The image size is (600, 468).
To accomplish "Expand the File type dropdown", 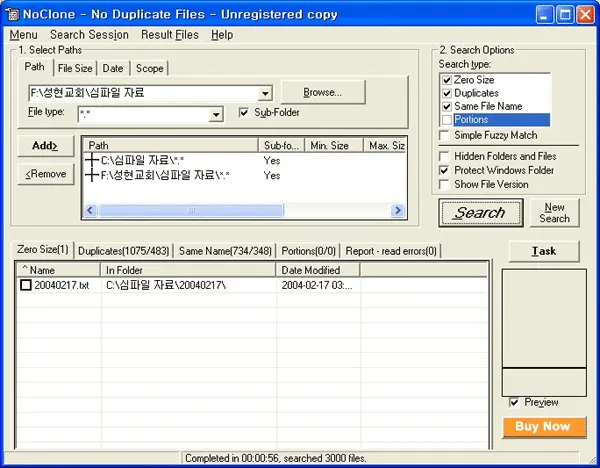I will pos(216,115).
